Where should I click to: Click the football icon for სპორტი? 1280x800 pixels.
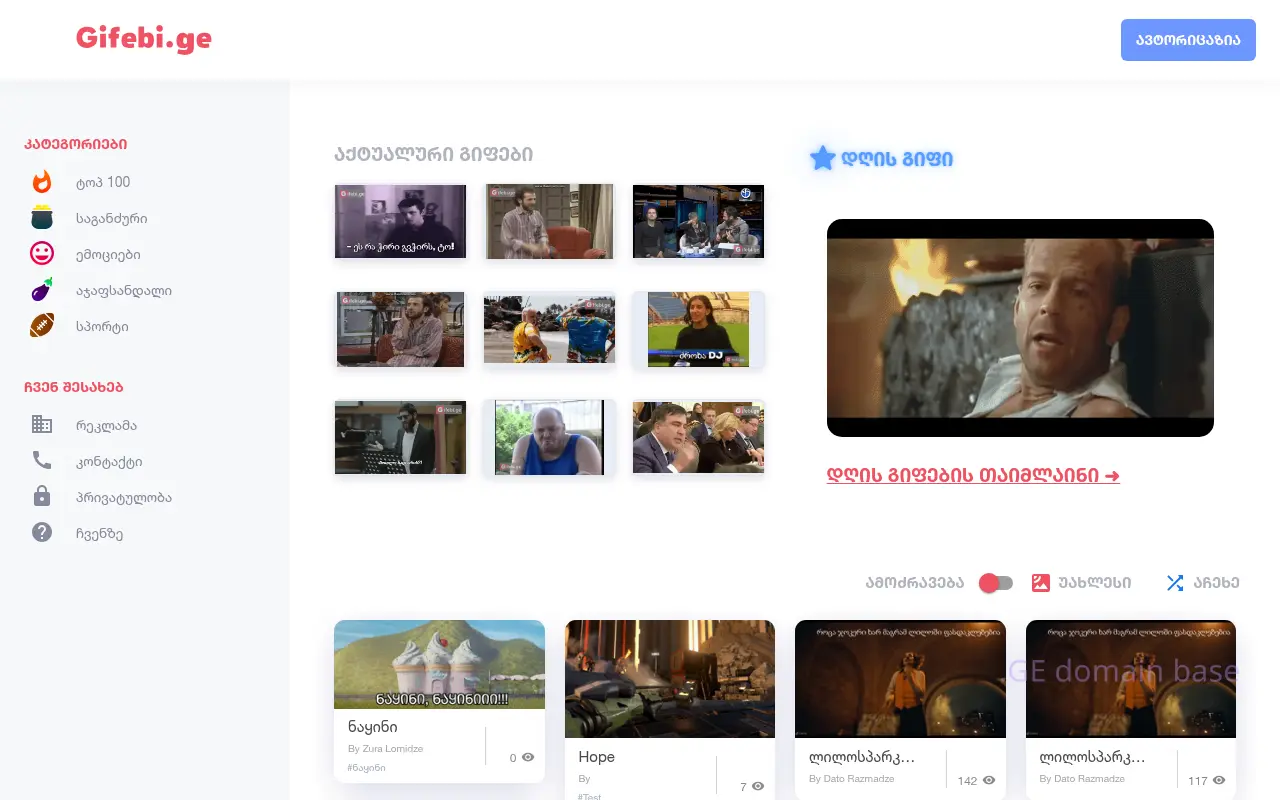[42, 327]
